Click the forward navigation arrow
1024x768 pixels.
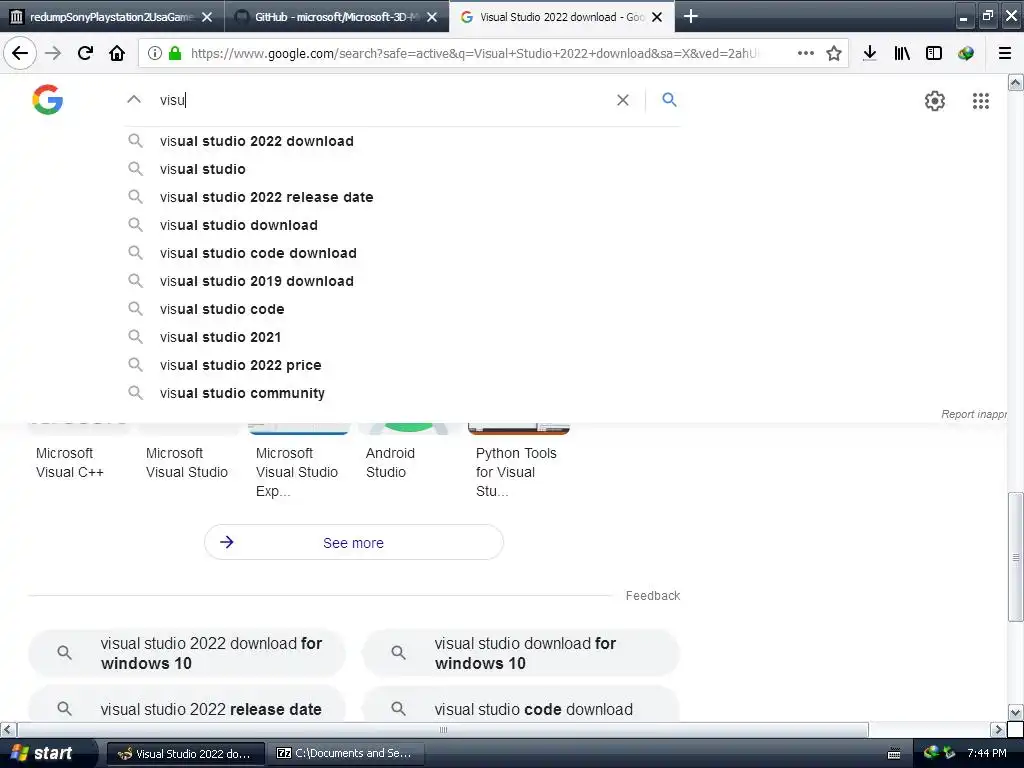53,53
